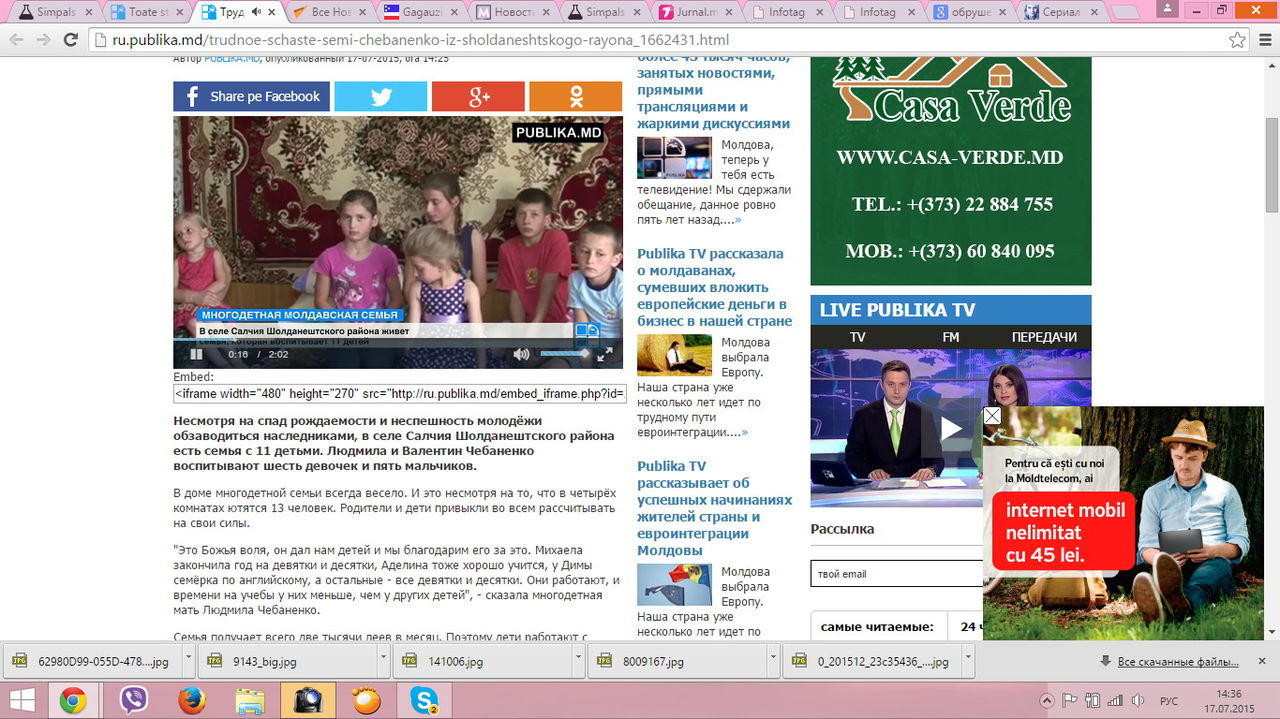Open the Chrome menu
This screenshot has height=719, width=1280.
tap(1264, 40)
